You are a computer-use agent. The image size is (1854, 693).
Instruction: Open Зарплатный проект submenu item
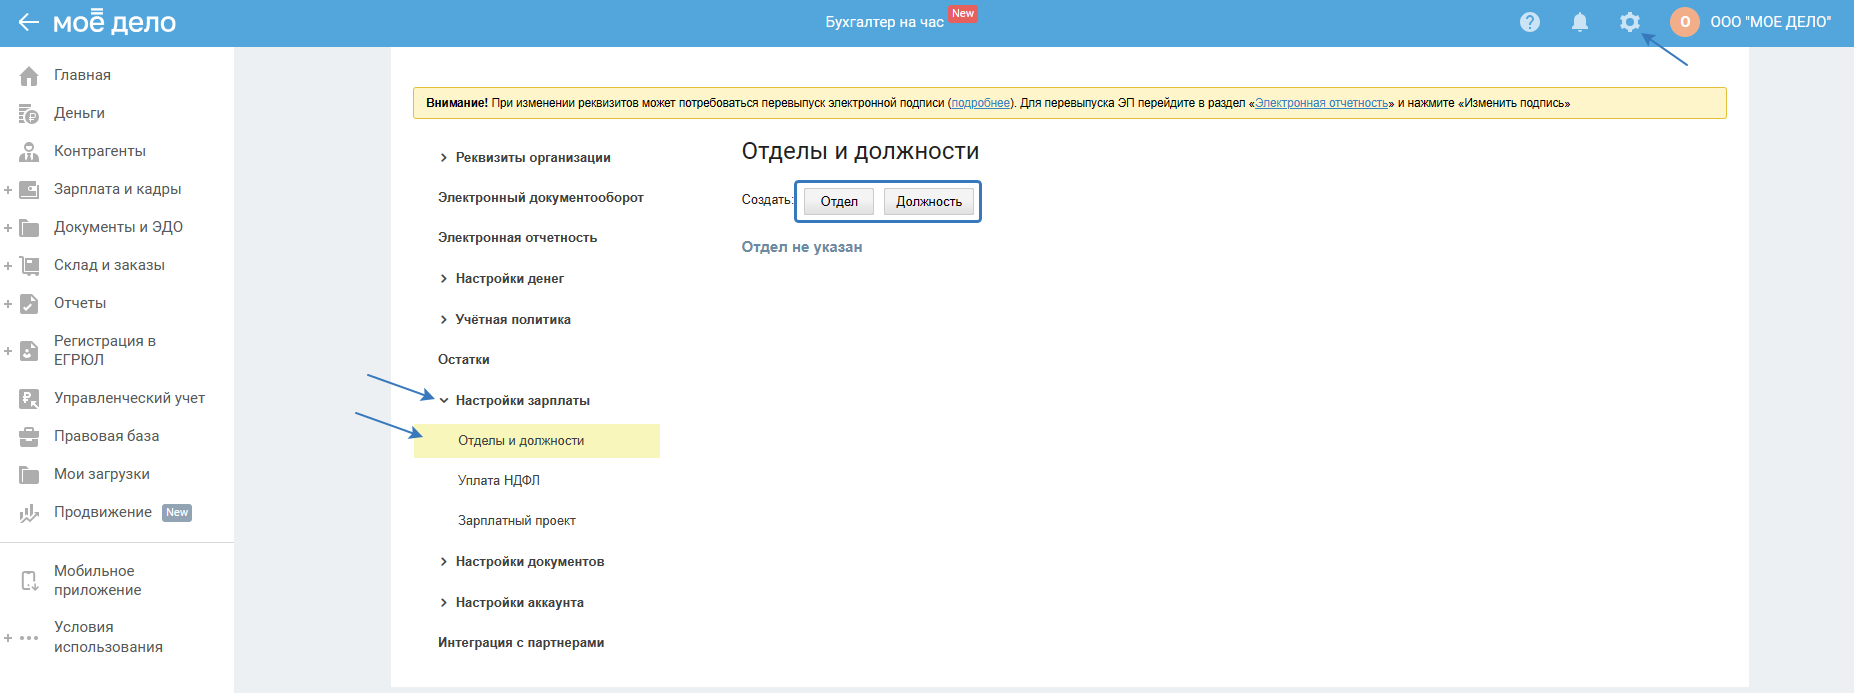tap(517, 521)
